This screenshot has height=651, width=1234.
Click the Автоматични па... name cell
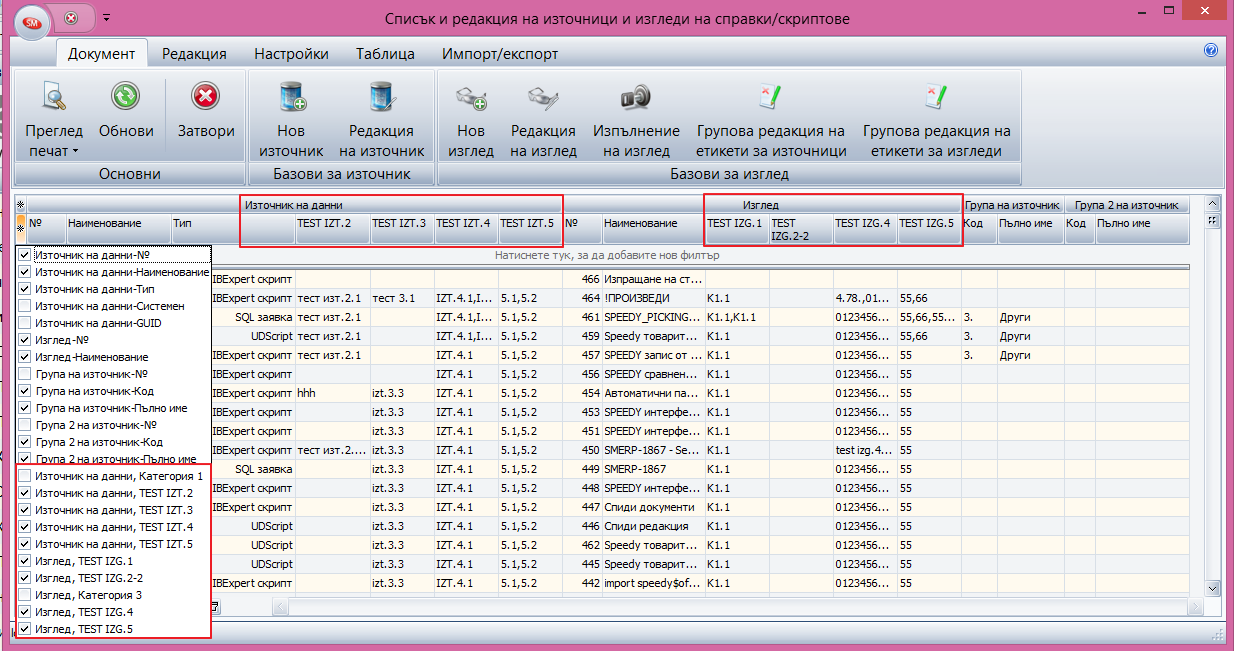[653, 393]
